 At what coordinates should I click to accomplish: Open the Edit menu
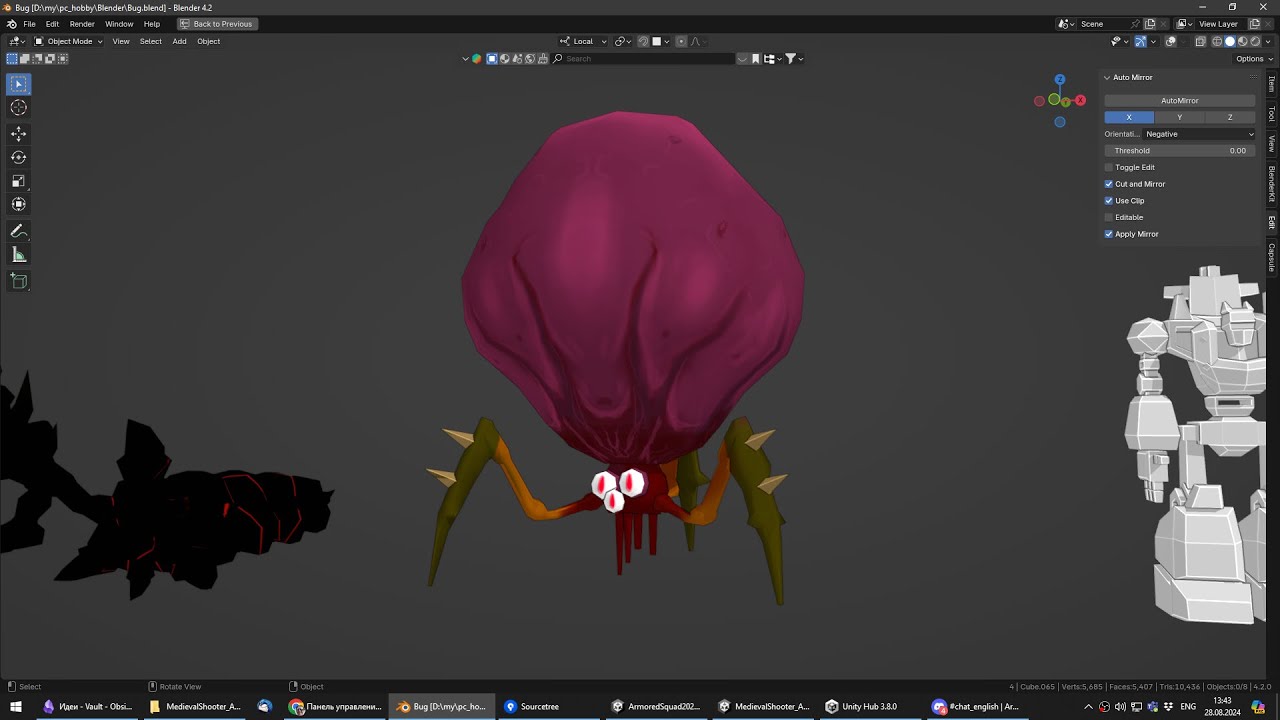point(52,24)
